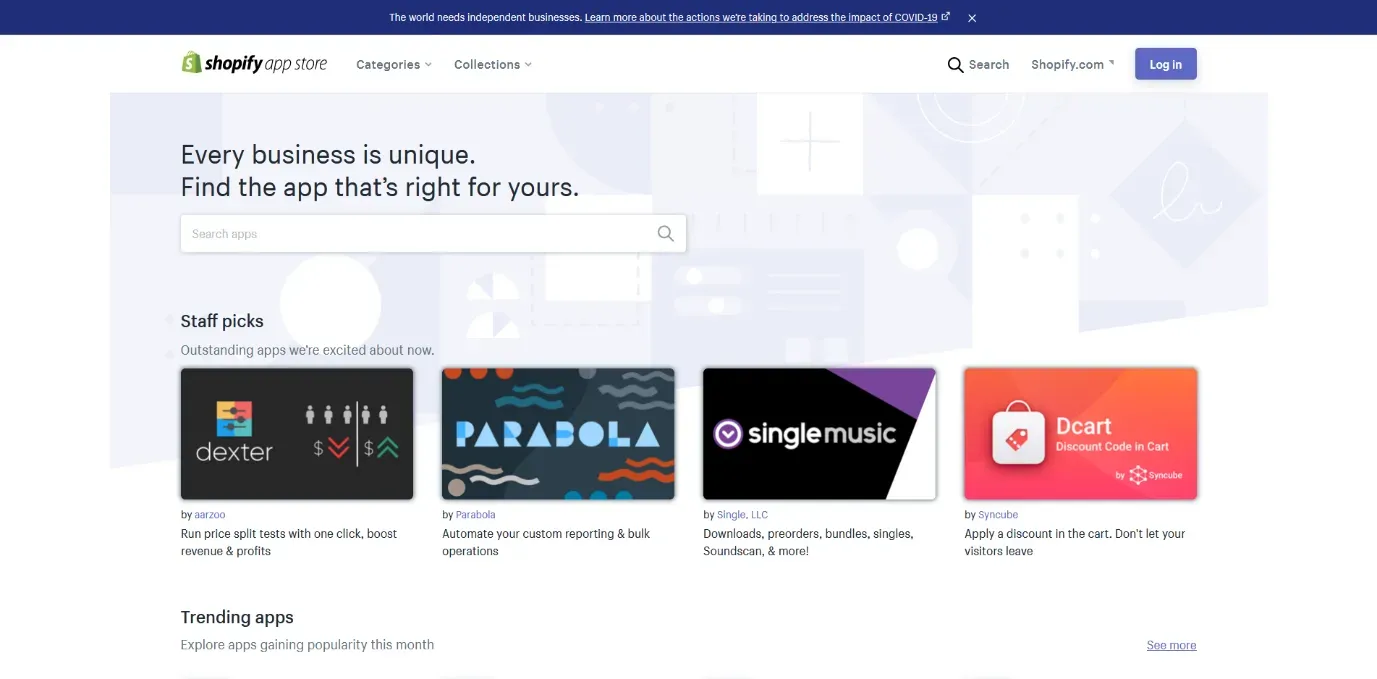Open the Dcart Discount Code app image
The height and width of the screenshot is (679, 1377).
pos(1080,434)
